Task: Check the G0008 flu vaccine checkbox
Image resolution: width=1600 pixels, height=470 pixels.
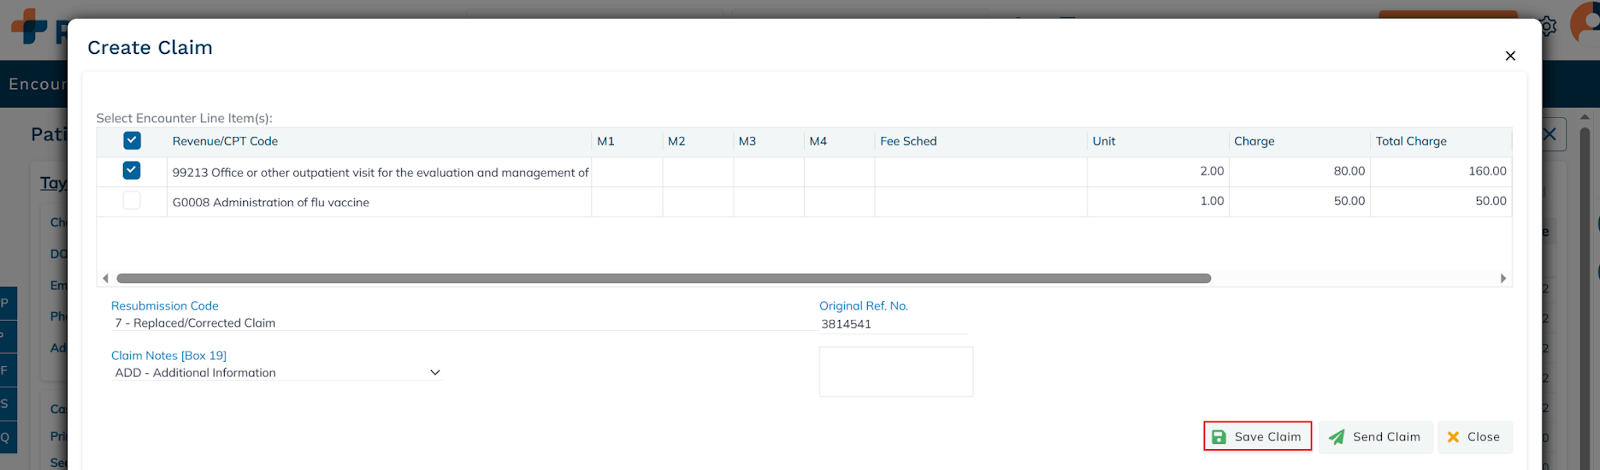Action: [x=132, y=201]
